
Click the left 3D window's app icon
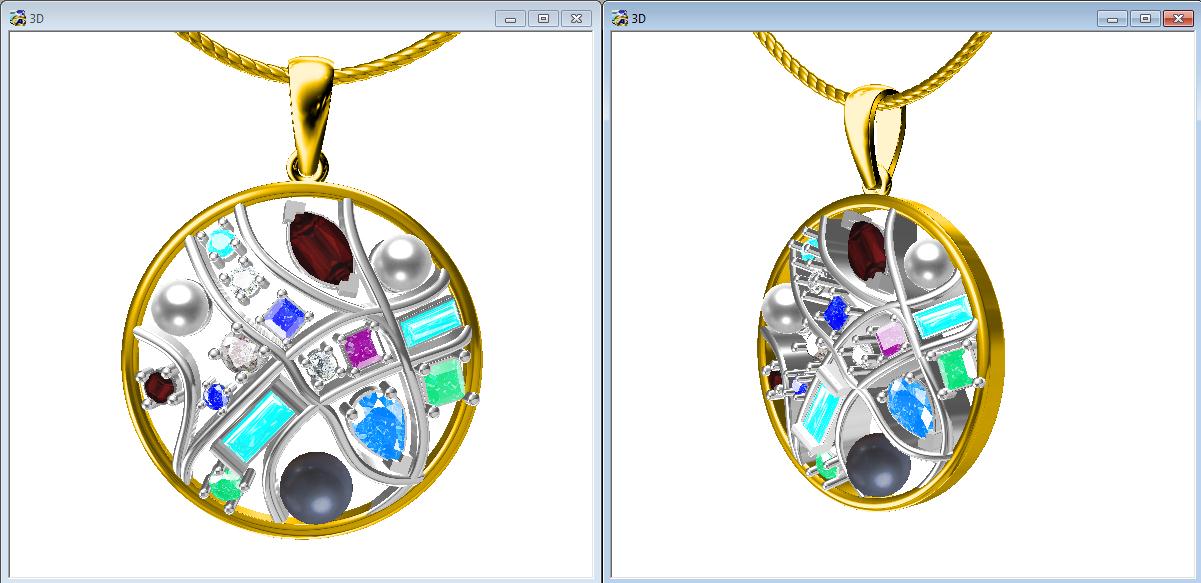point(16,18)
